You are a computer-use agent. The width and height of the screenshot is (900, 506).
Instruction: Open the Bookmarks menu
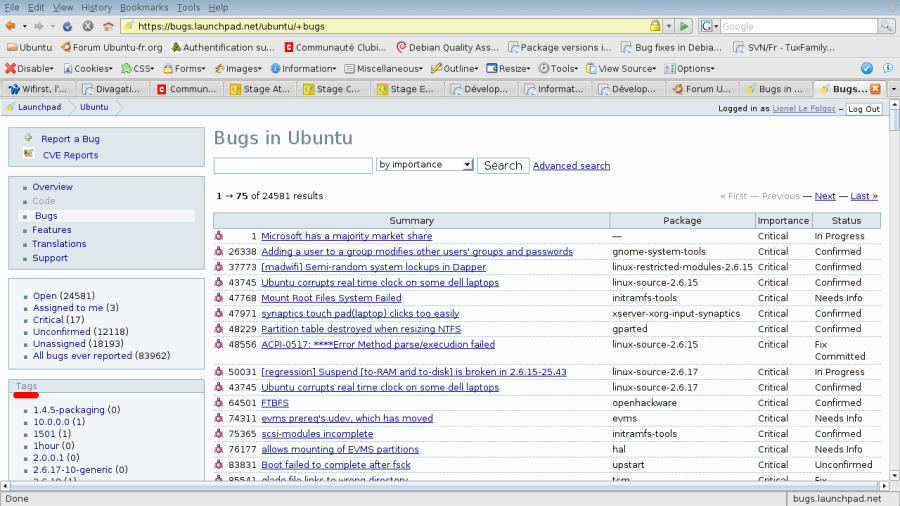144,7
